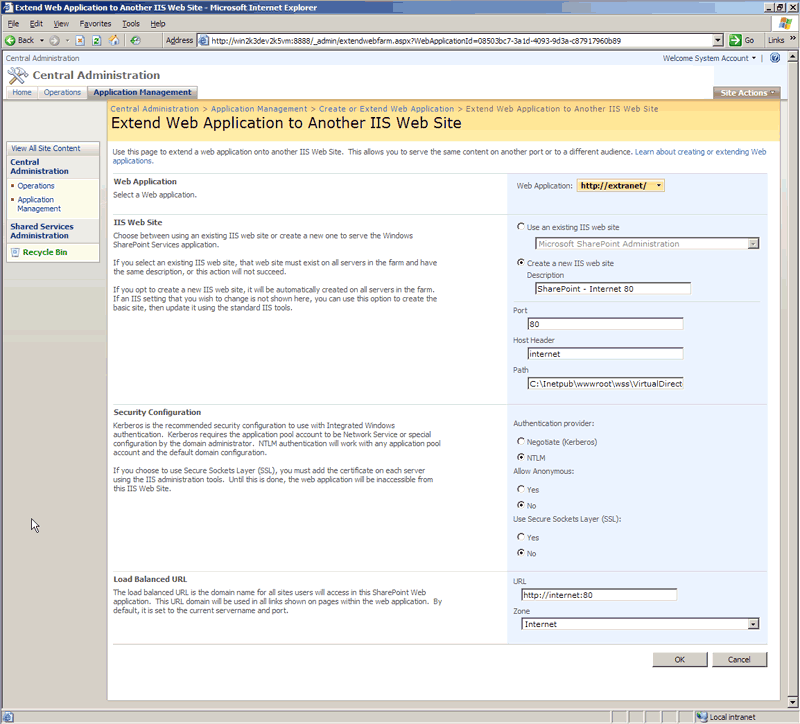Open the Zone dropdown showing Internet
This screenshot has width=800, height=724.
point(640,624)
